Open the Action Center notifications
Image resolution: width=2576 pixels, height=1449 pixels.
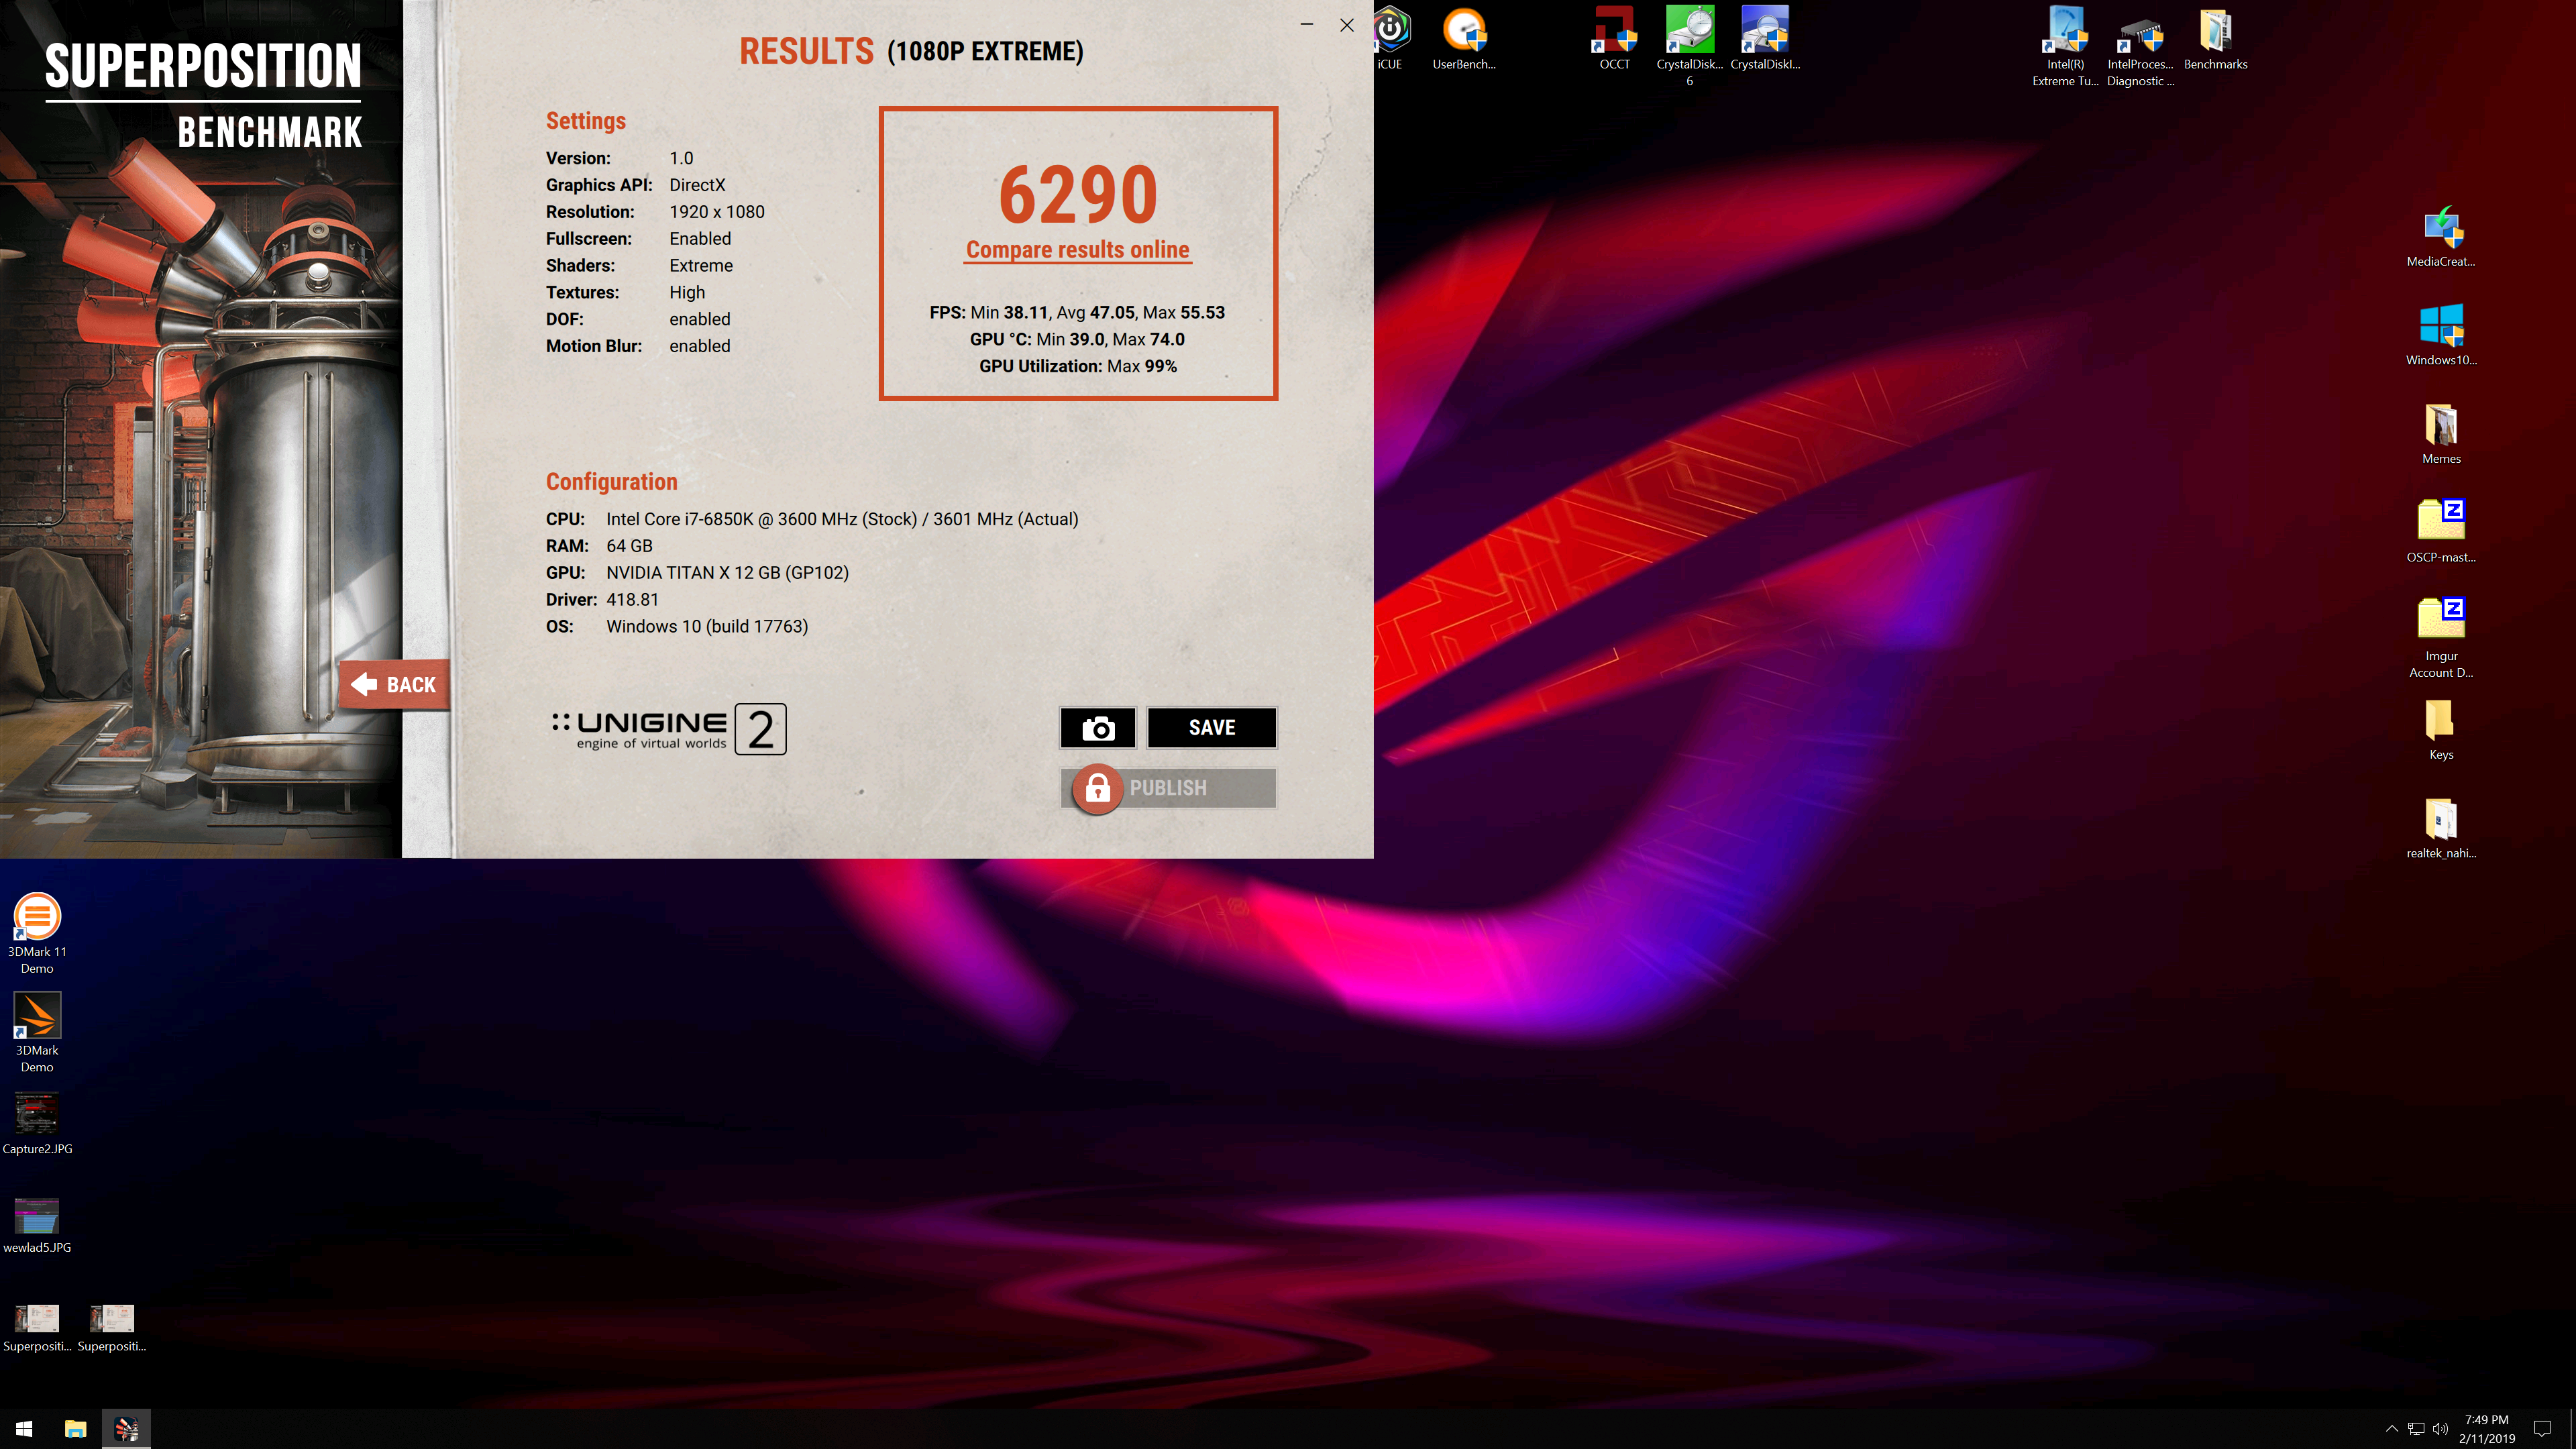click(2542, 1429)
